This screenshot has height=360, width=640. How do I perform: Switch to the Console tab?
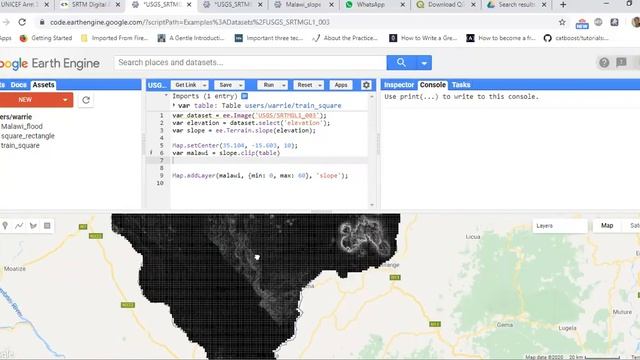coord(433,85)
